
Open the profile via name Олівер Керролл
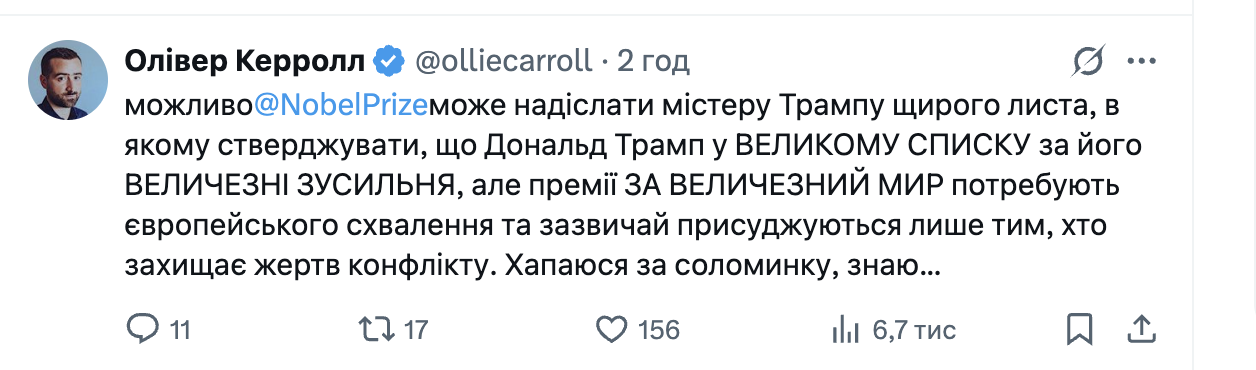point(245,62)
